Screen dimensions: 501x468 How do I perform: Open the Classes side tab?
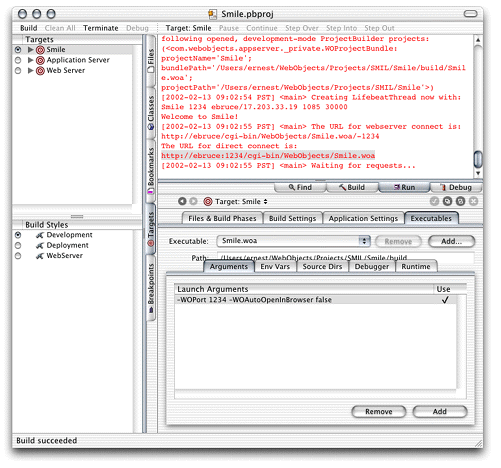click(x=151, y=112)
